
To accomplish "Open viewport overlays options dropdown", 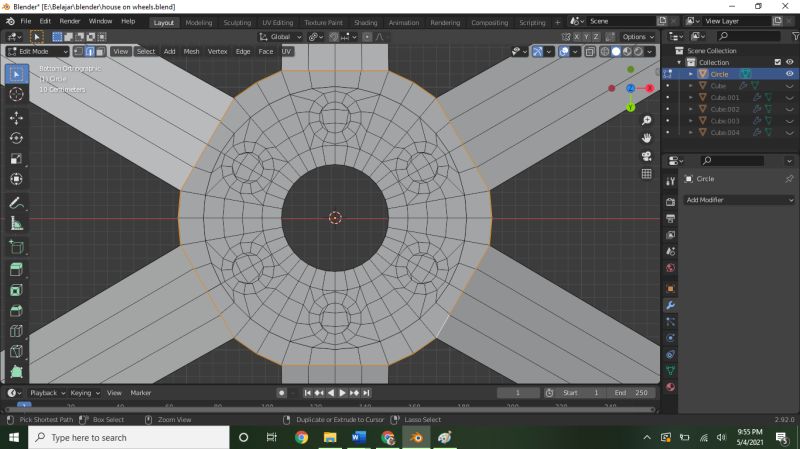I will pos(575,52).
